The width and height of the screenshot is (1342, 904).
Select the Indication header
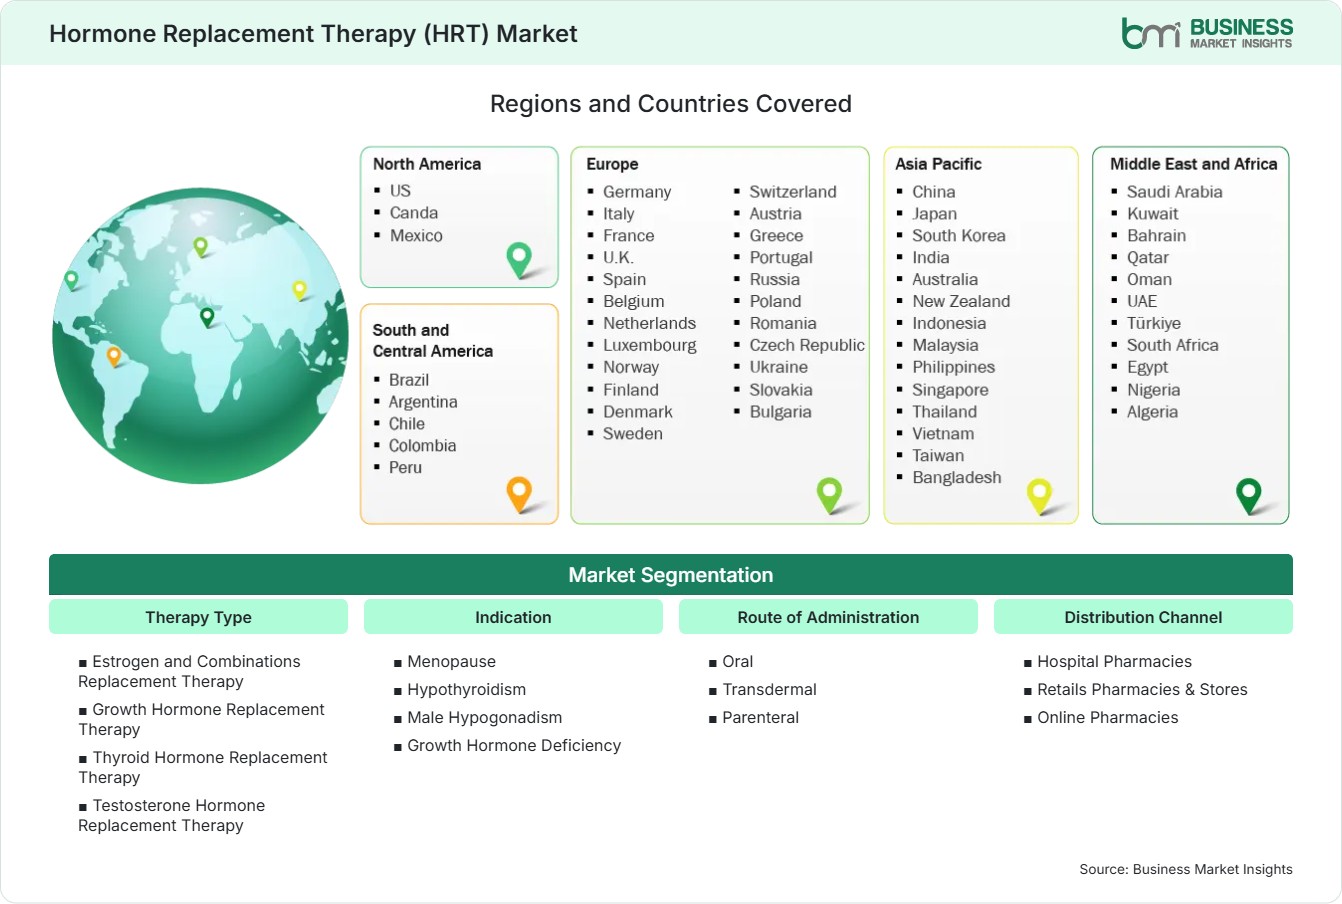coord(513,617)
